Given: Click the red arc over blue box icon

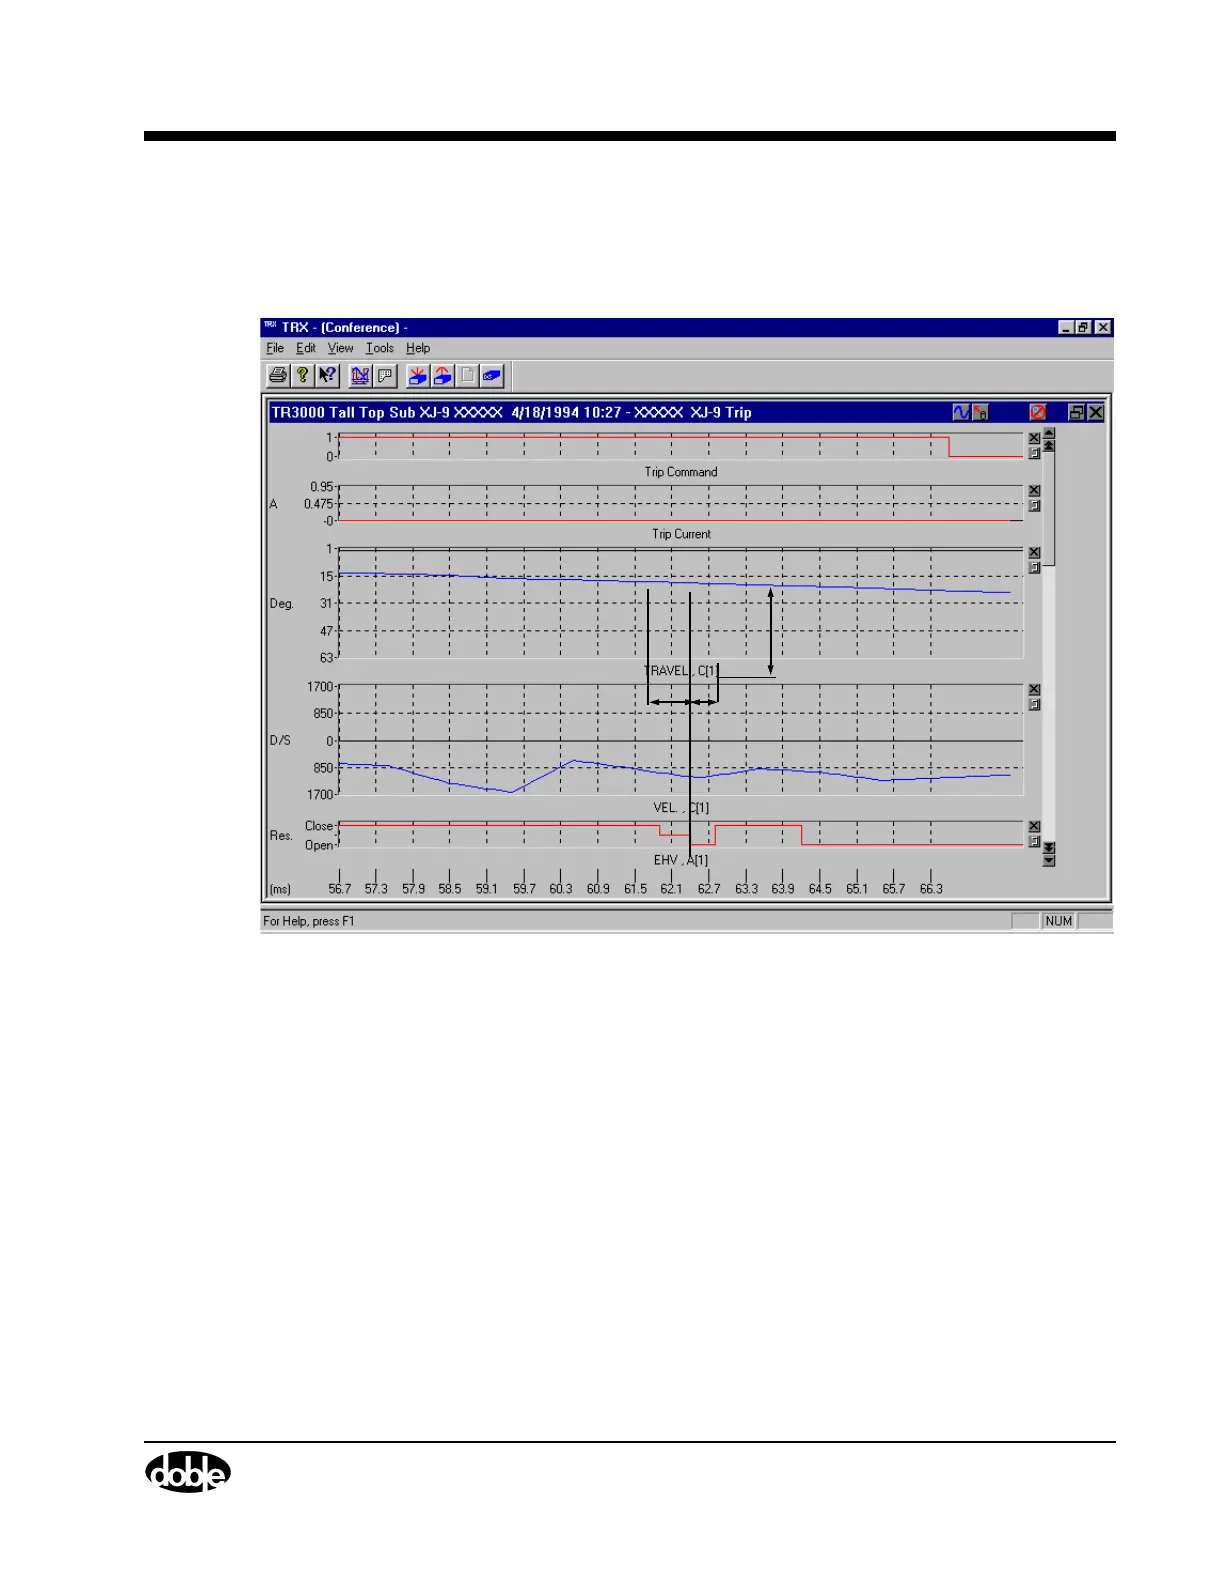Looking at the screenshot, I should click(442, 376).
